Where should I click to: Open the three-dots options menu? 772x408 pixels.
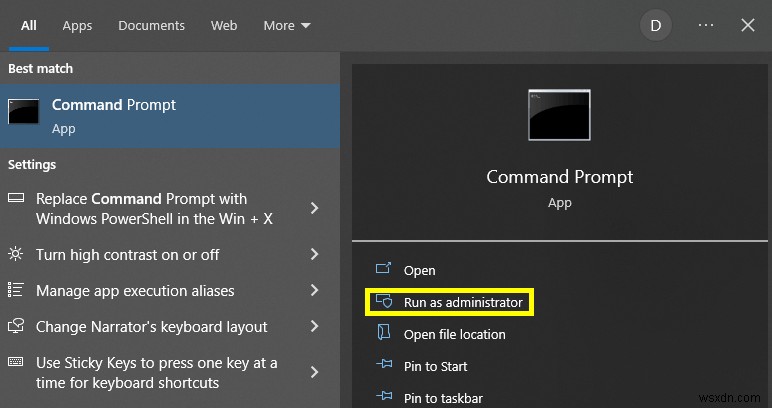click(x=706, y=25)
